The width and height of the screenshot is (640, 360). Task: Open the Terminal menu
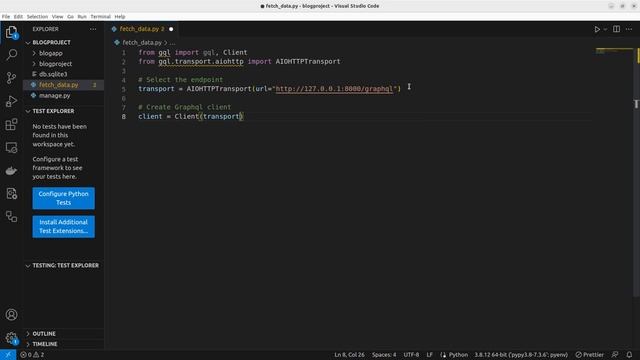coord(100,17)
